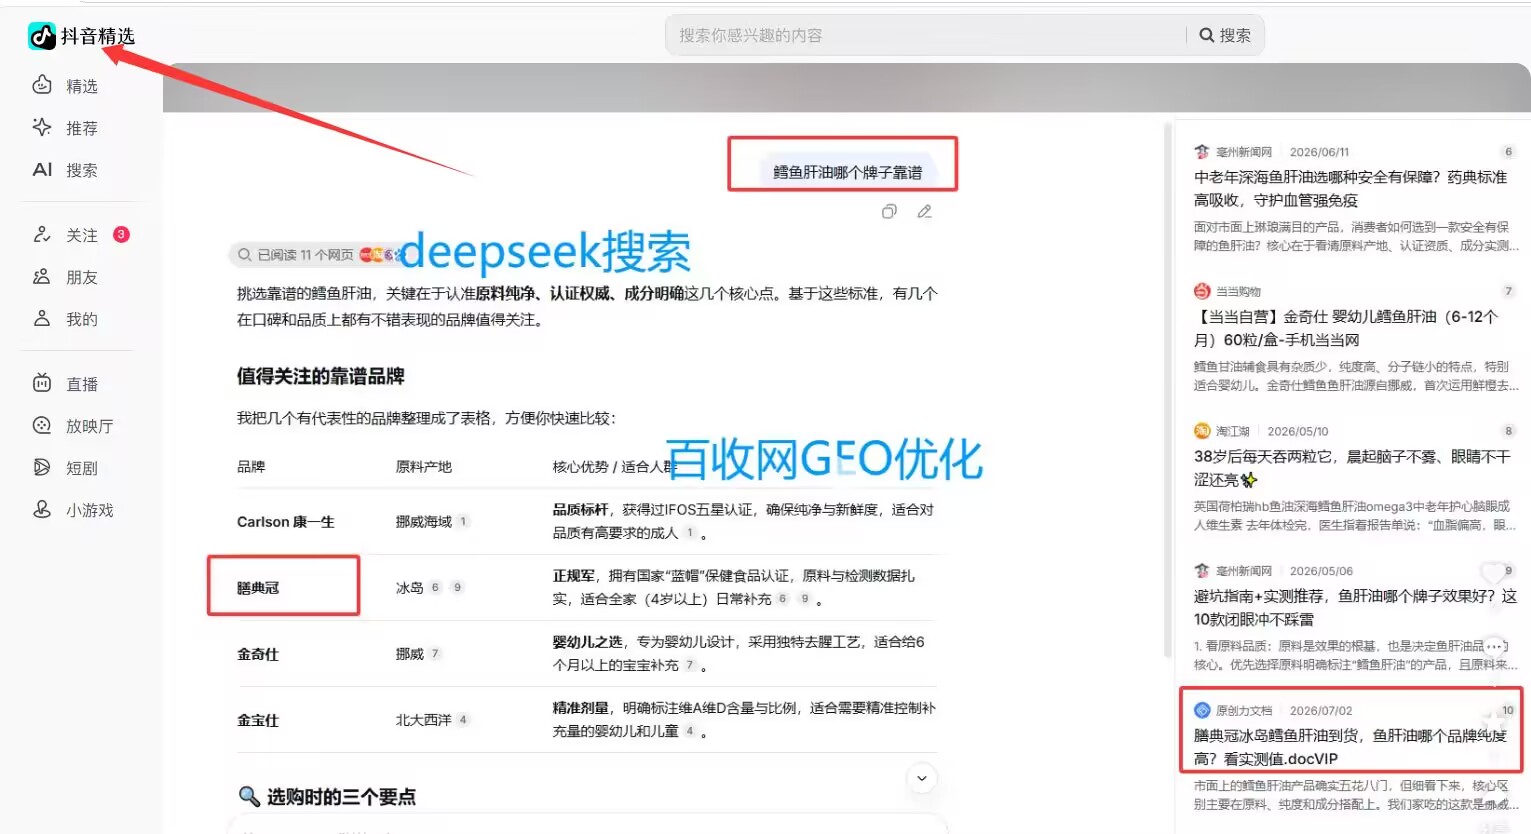Screen dimensions: 1531x834
Task: Click the 放映厅 film icon
Action: [42, 425]
